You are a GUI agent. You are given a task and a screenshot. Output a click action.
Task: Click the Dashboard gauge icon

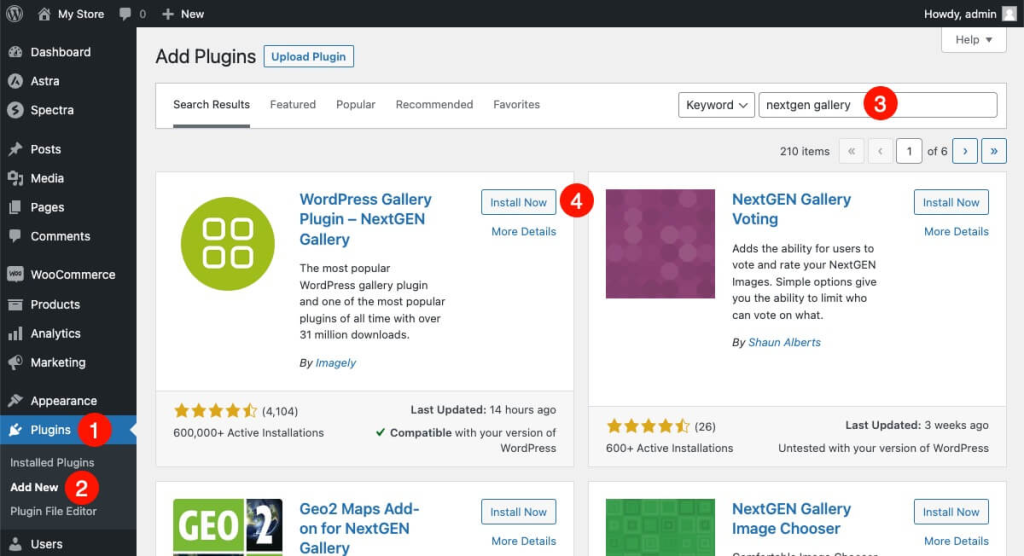15,52
